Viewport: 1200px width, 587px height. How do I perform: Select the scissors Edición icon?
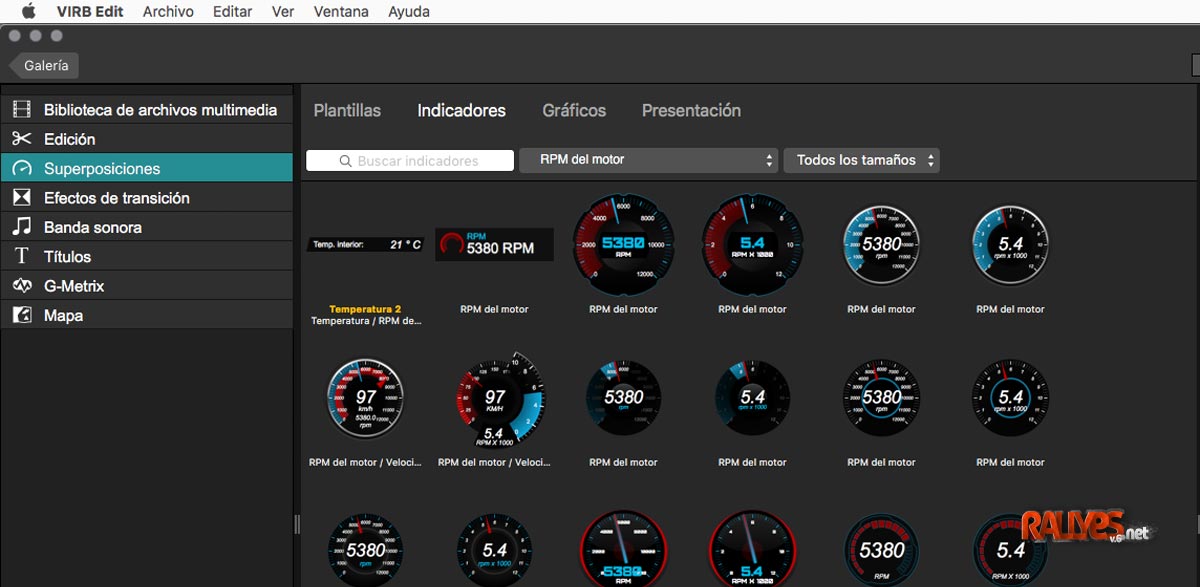(x=22, y=139)
